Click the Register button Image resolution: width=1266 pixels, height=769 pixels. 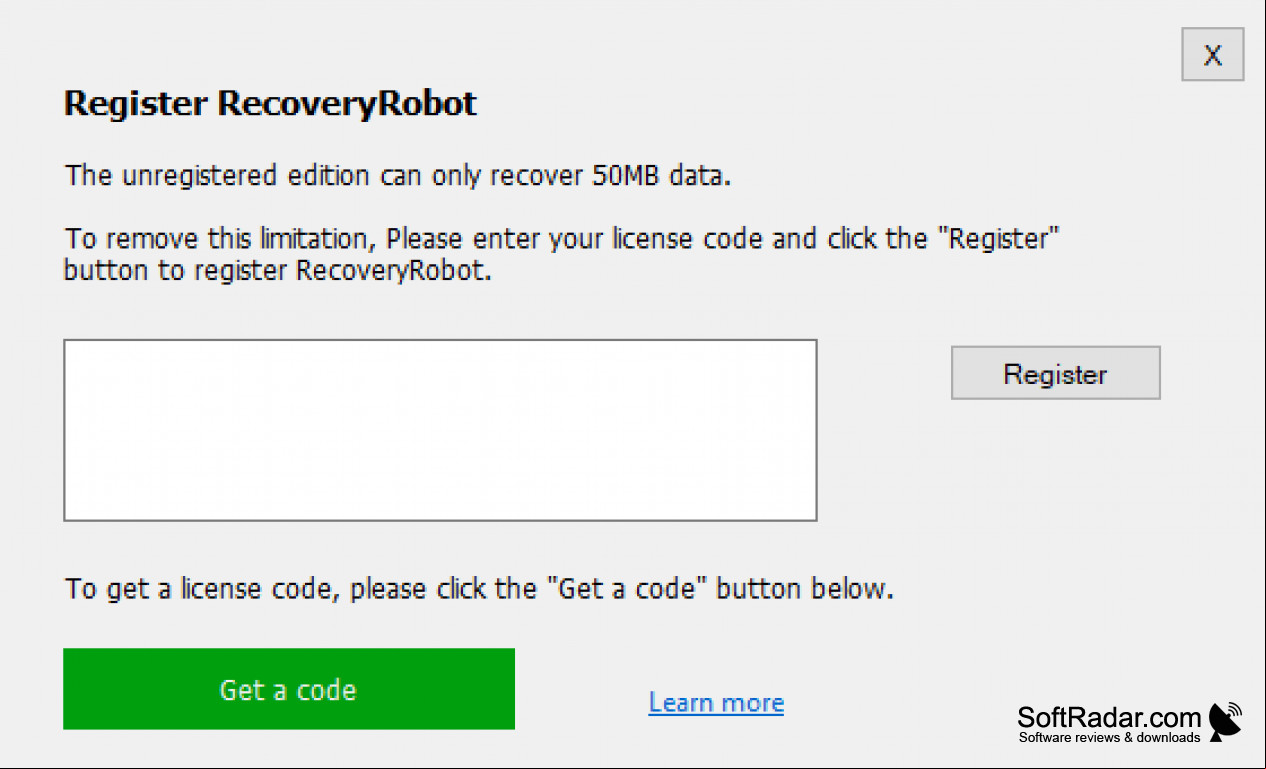point(1055,373)
